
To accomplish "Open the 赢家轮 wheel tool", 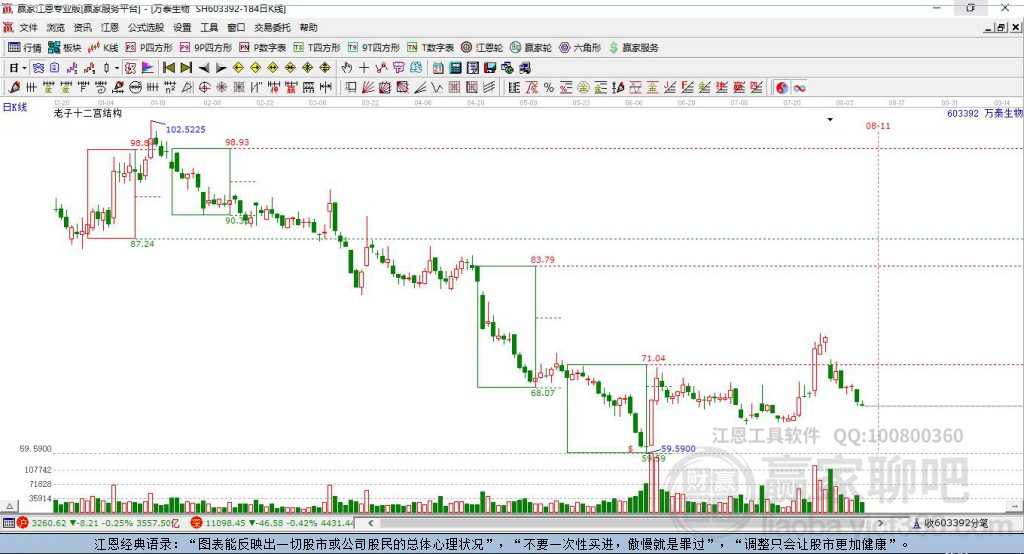I will click(531, 48).
